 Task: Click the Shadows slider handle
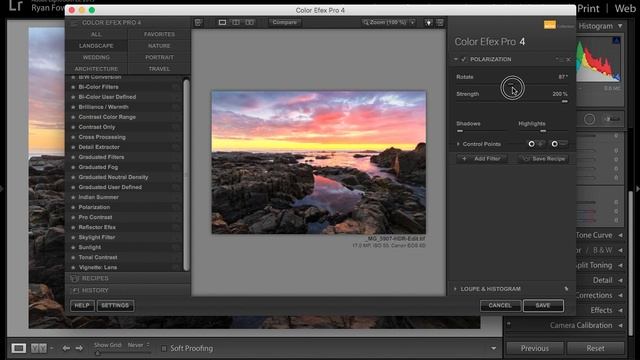[x=460, y=131]
